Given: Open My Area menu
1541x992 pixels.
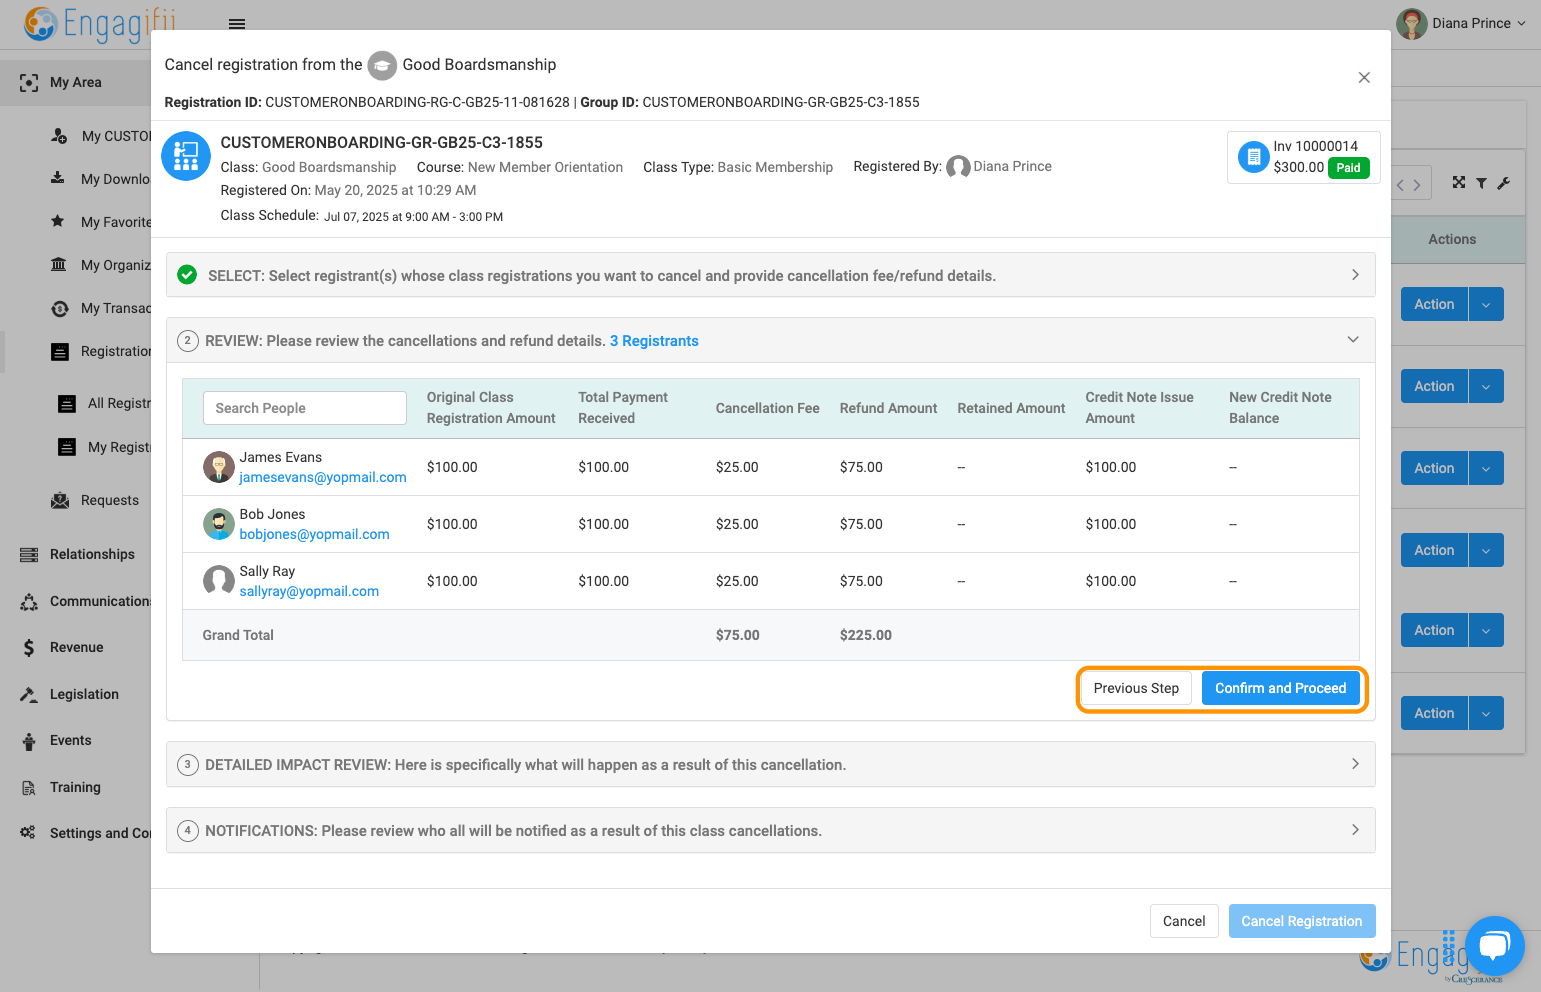Looking at the screenshot, I should [75, 82].
